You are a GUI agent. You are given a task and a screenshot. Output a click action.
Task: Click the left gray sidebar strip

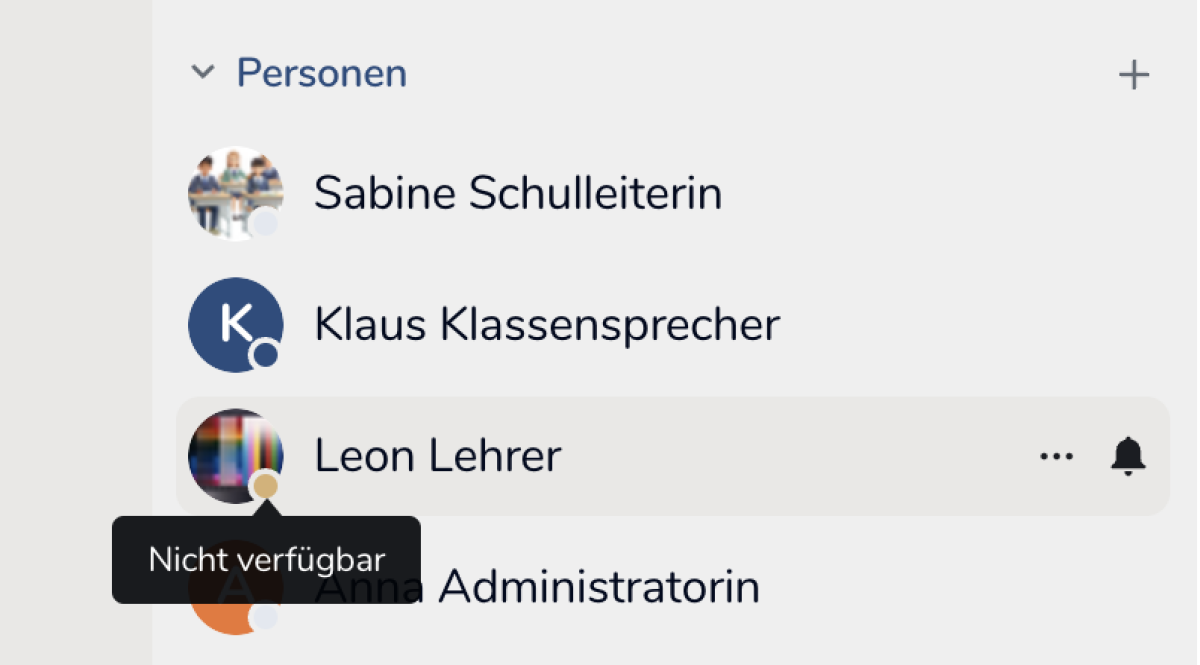[75, 330]
